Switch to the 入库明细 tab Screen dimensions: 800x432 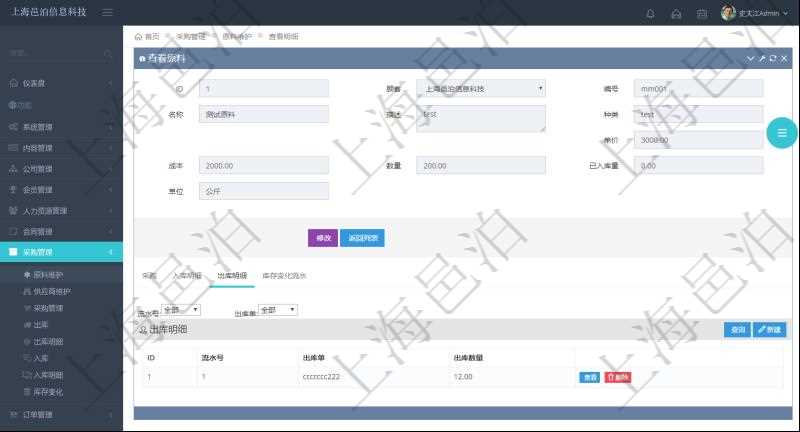pyautogui.click(x=187, y=275)
